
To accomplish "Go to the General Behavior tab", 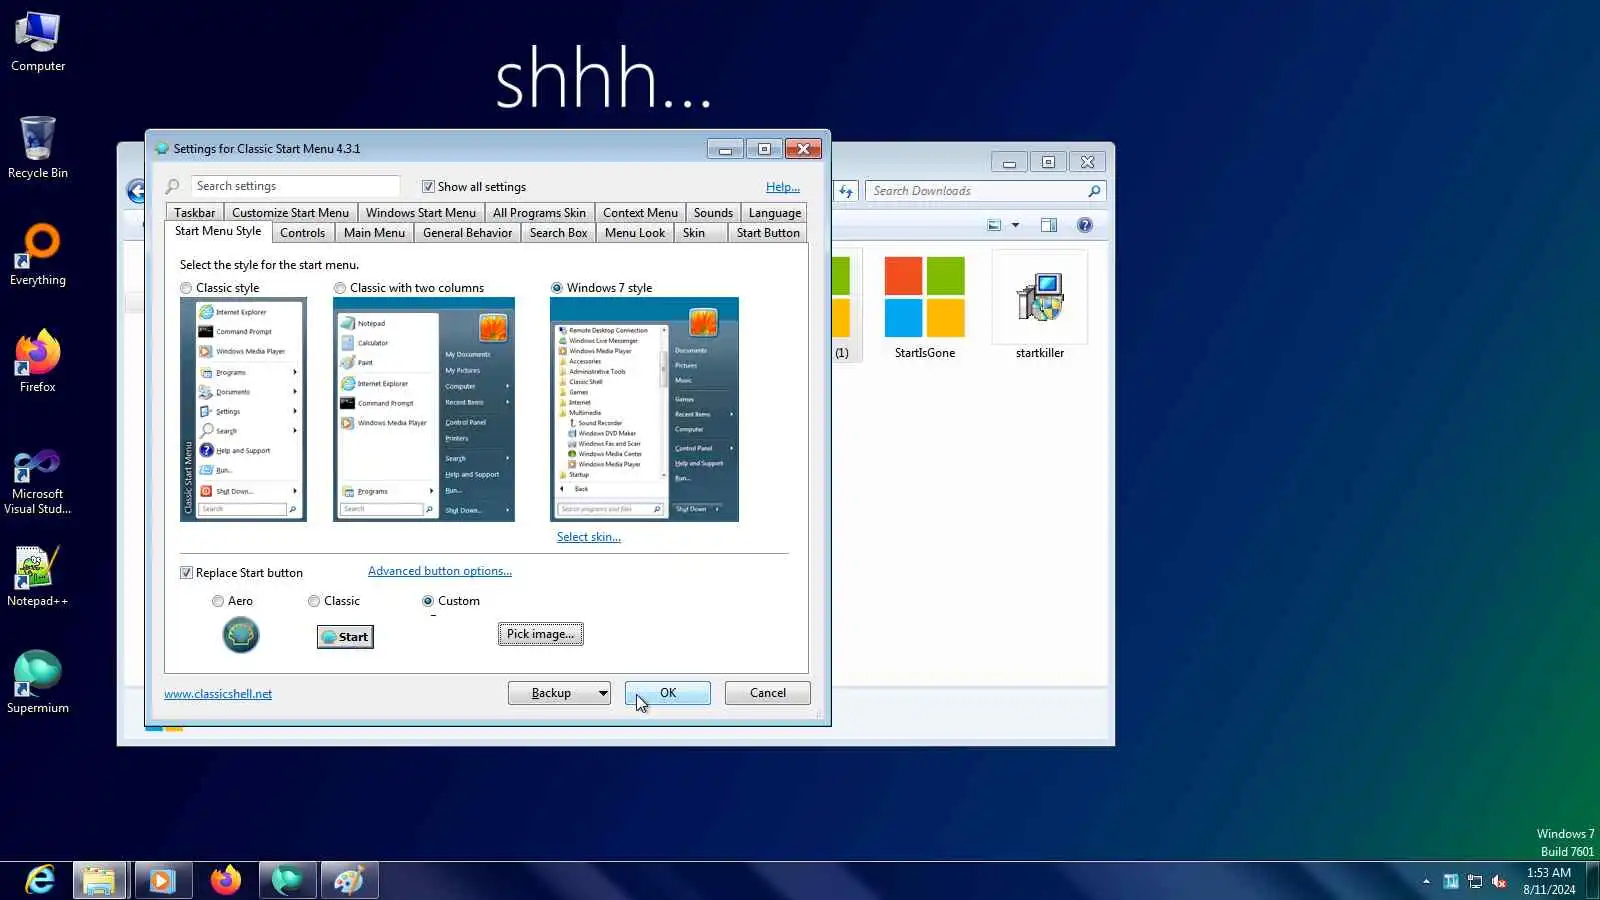I will click(x=467, y=233).
